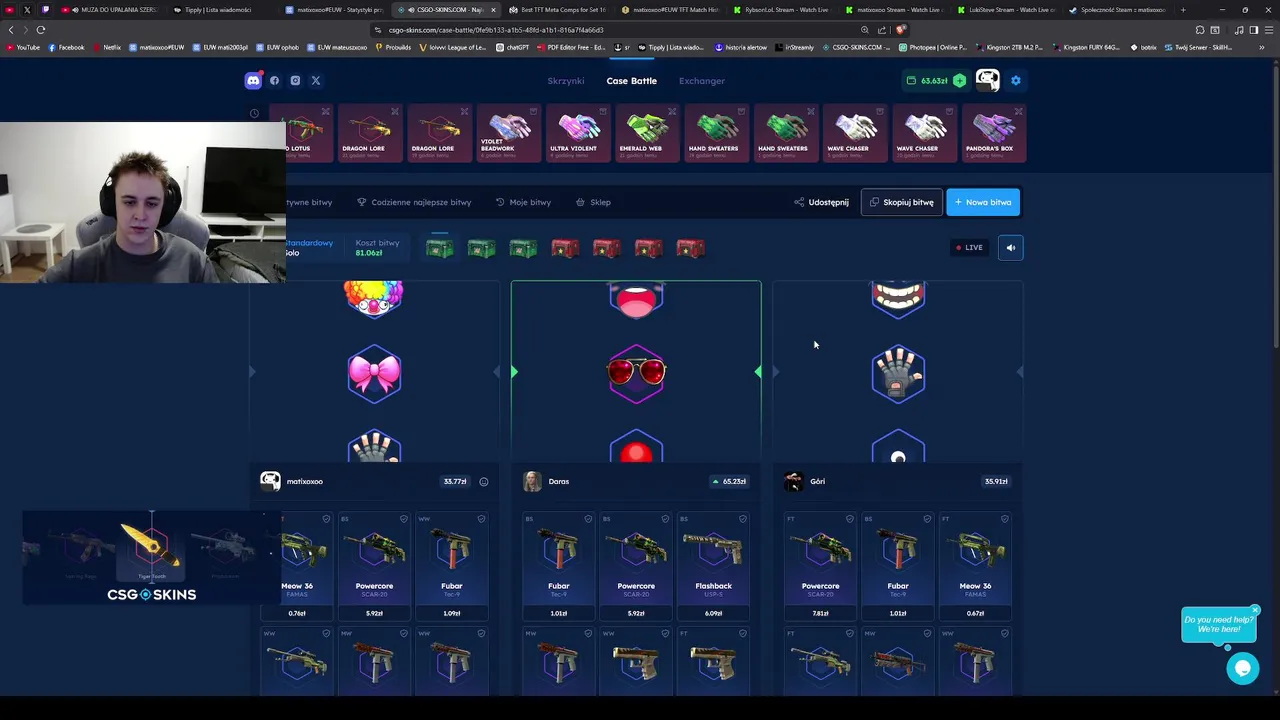Open the Sklep tab
Screen dimensions: 1280x720
(x=593, y=202)
